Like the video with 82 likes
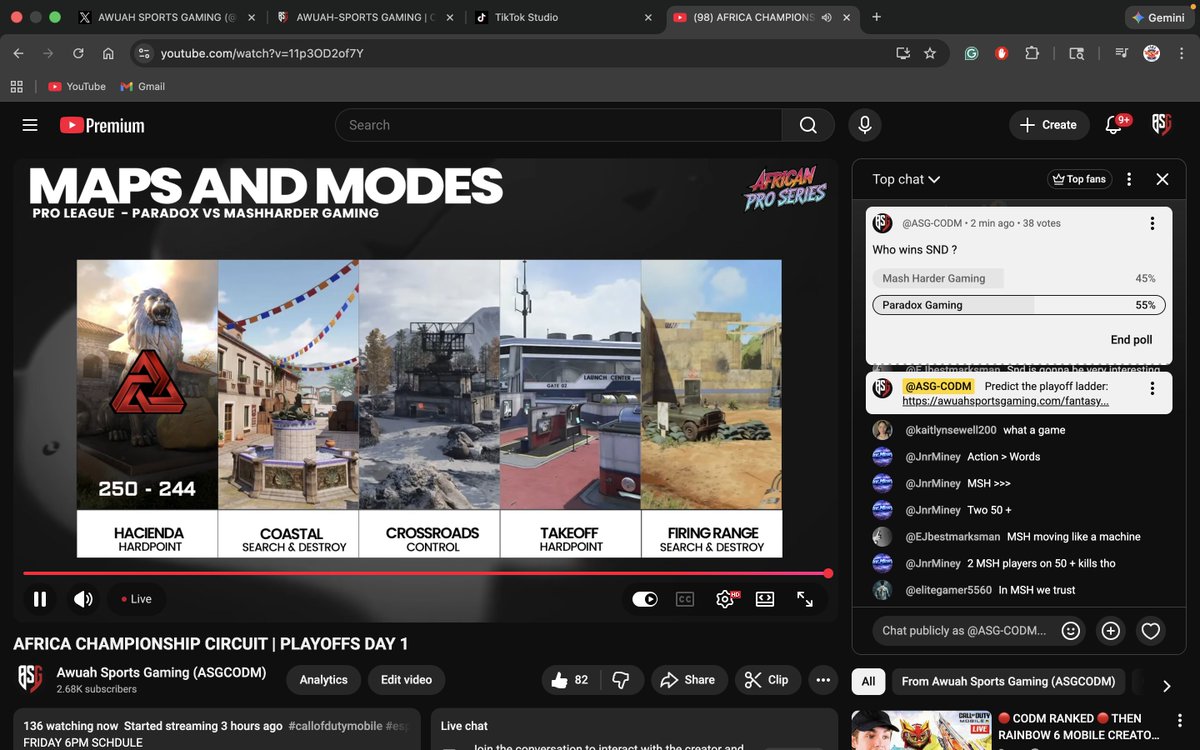 coord(570,680)
